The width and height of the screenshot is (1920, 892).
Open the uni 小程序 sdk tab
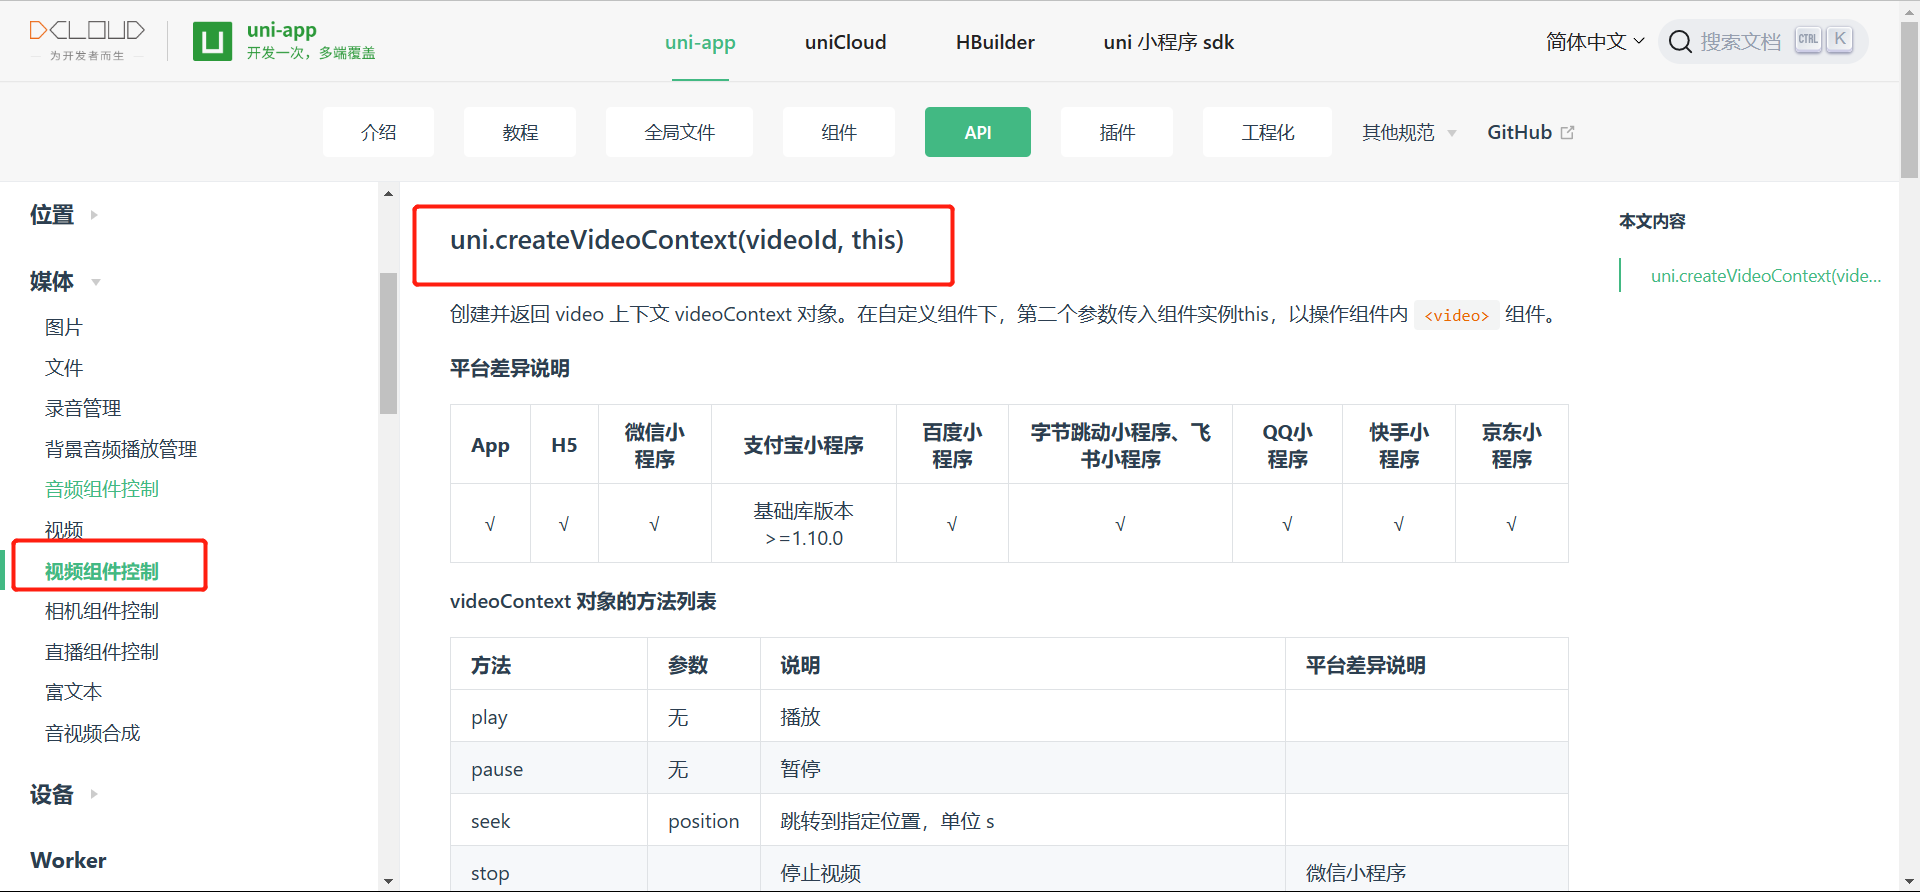(1168, 42)
